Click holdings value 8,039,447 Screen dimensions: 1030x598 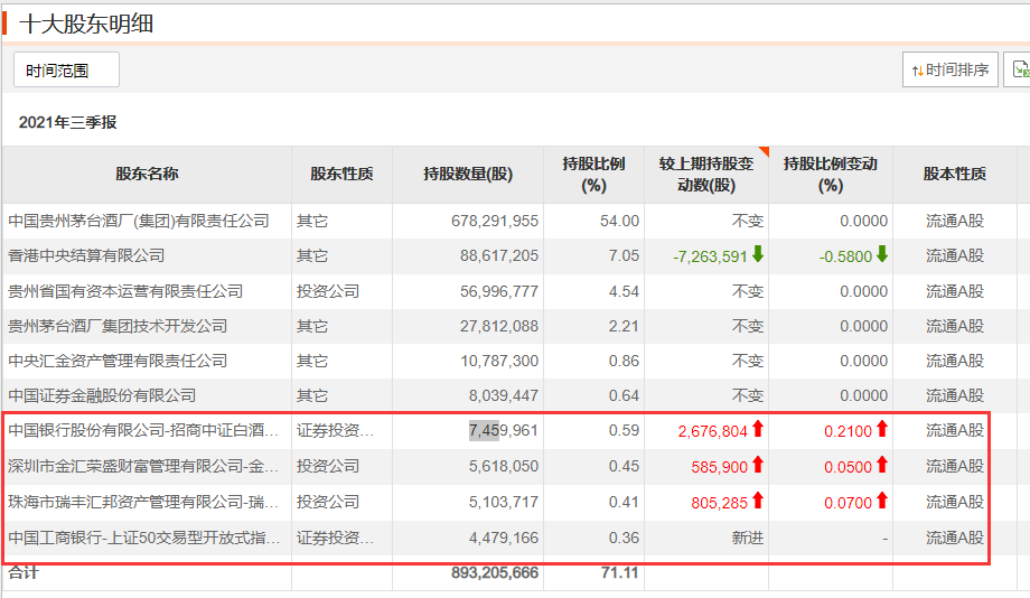pos(503,396)
